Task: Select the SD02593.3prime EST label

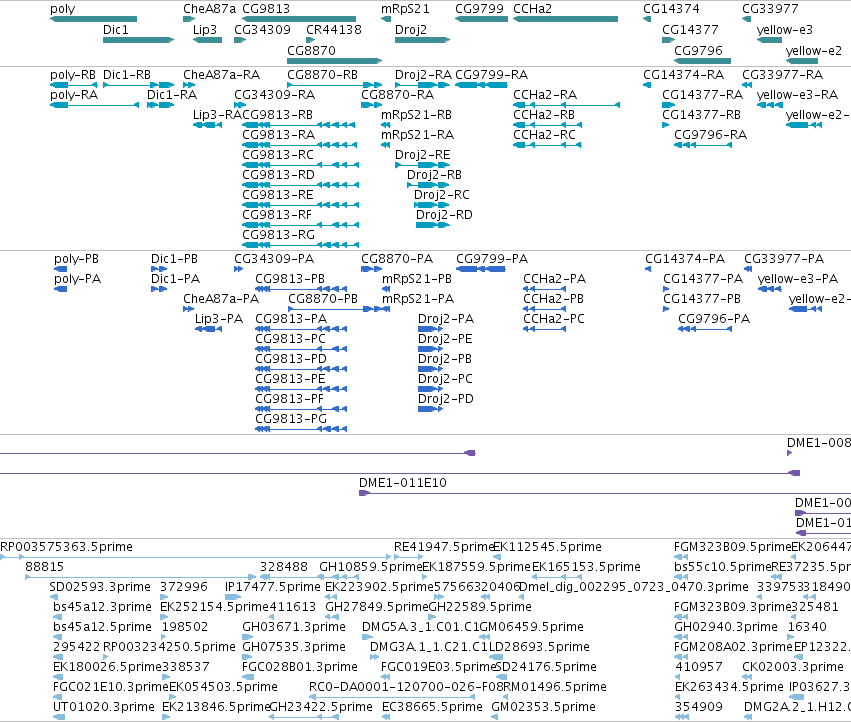Action: 100,587
